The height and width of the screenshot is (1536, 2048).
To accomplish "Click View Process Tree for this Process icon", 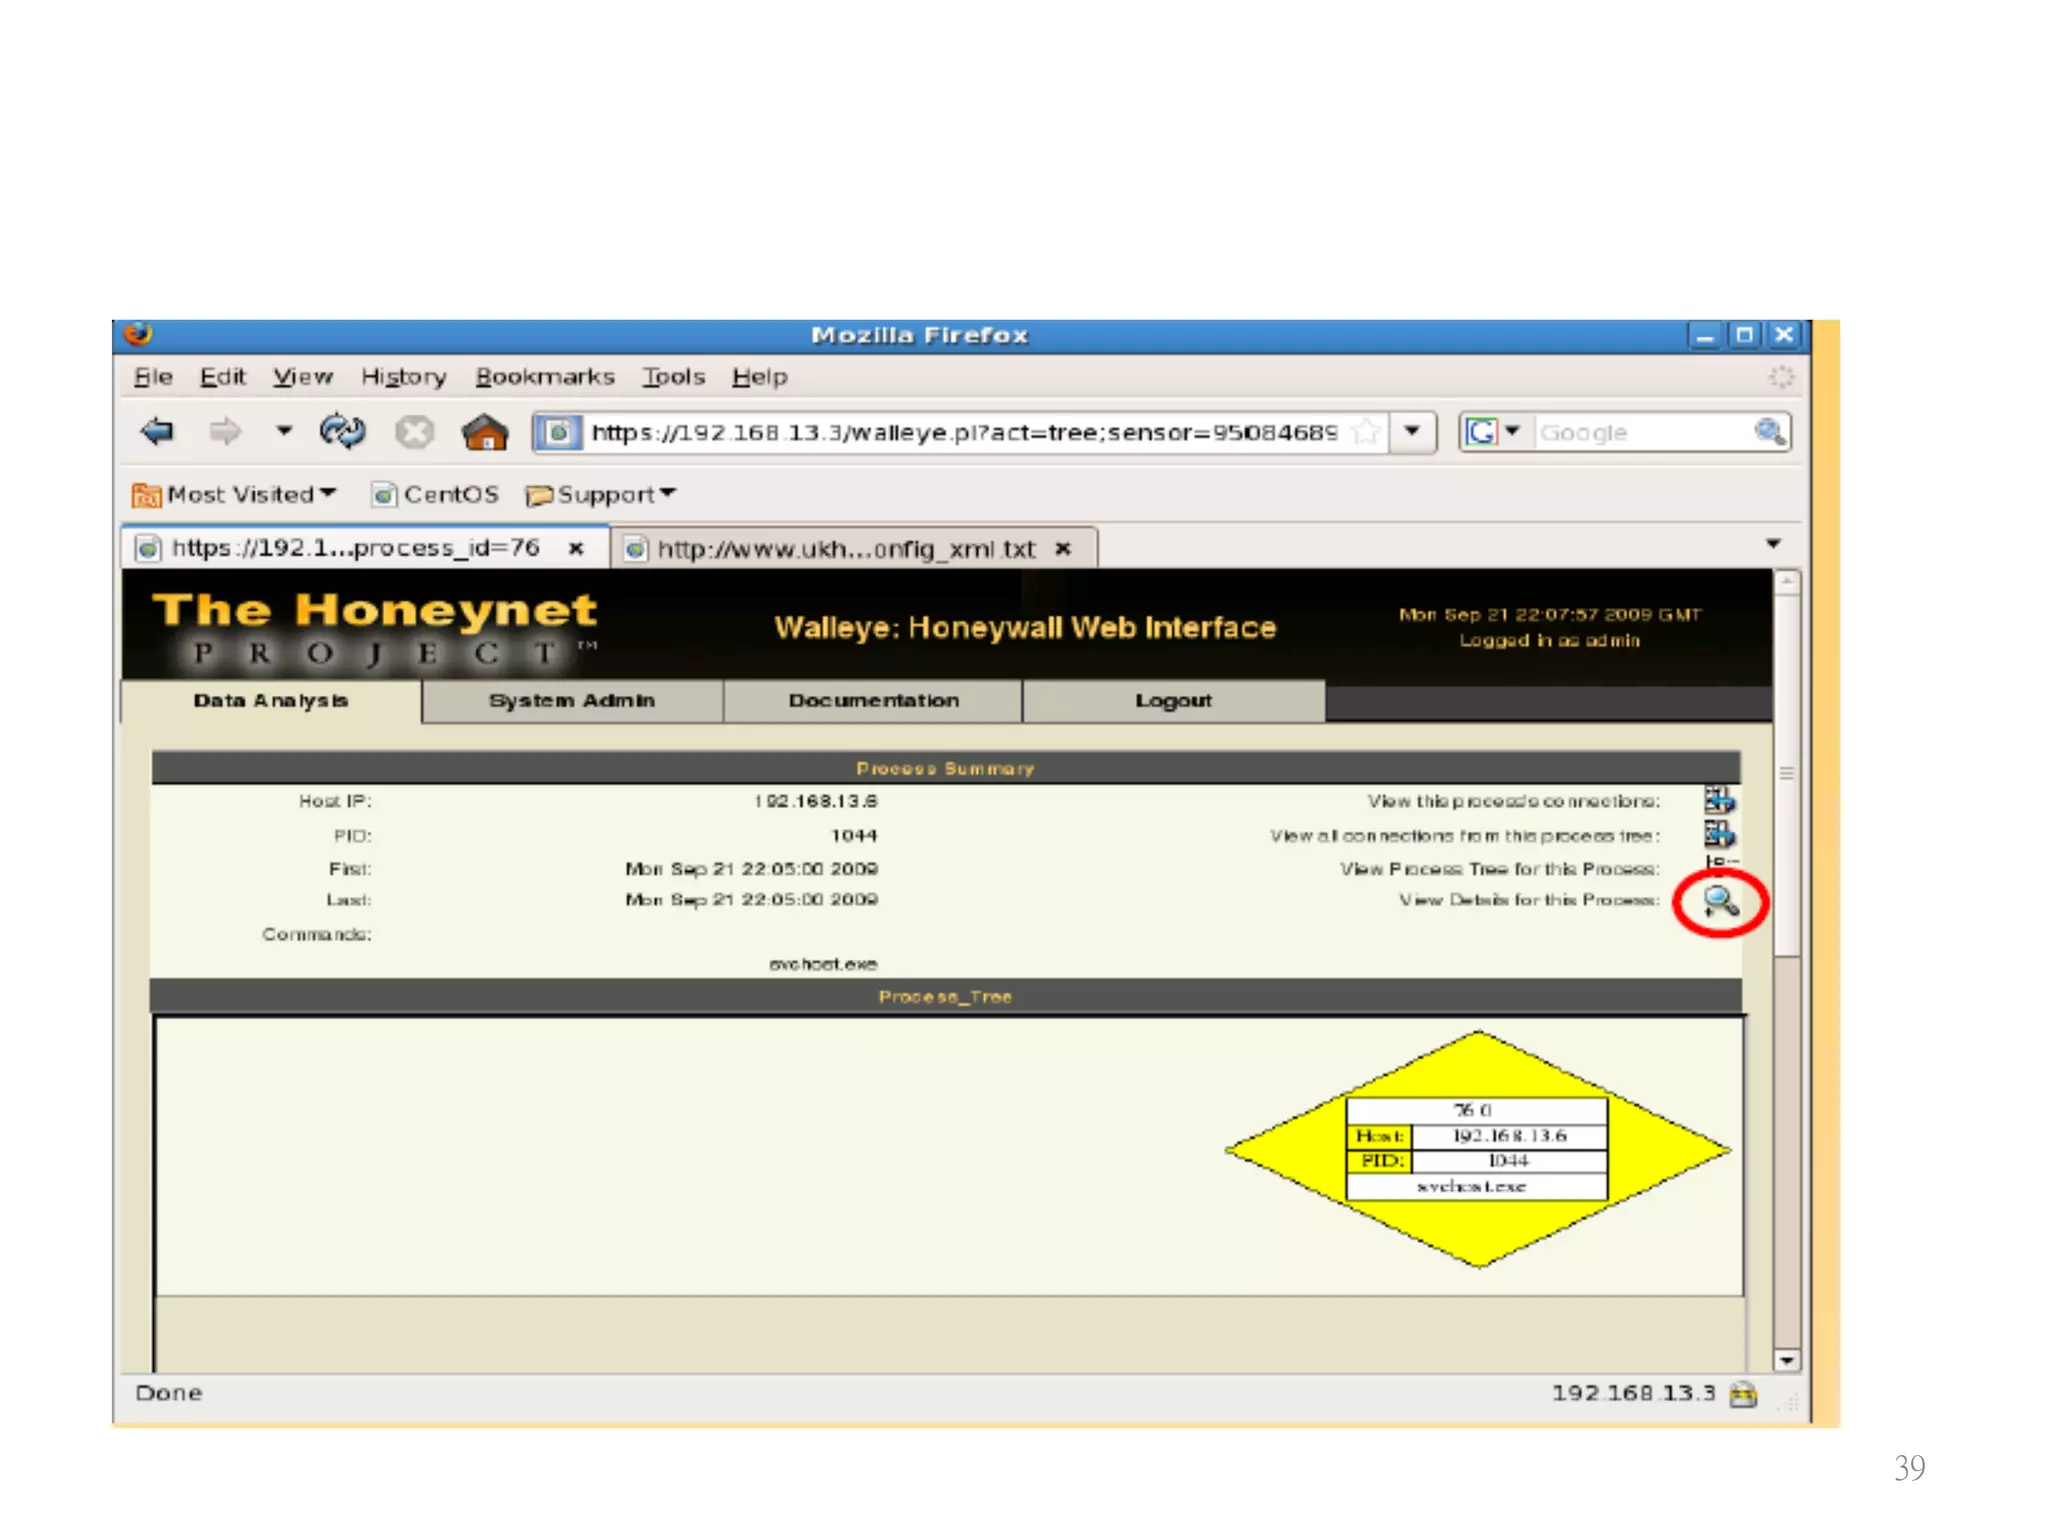I will (x=1719, y=863).
